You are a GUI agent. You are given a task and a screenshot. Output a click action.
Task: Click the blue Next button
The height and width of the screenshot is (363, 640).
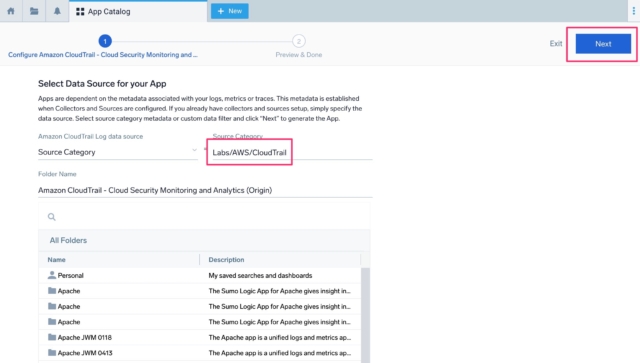click(603, 44)
